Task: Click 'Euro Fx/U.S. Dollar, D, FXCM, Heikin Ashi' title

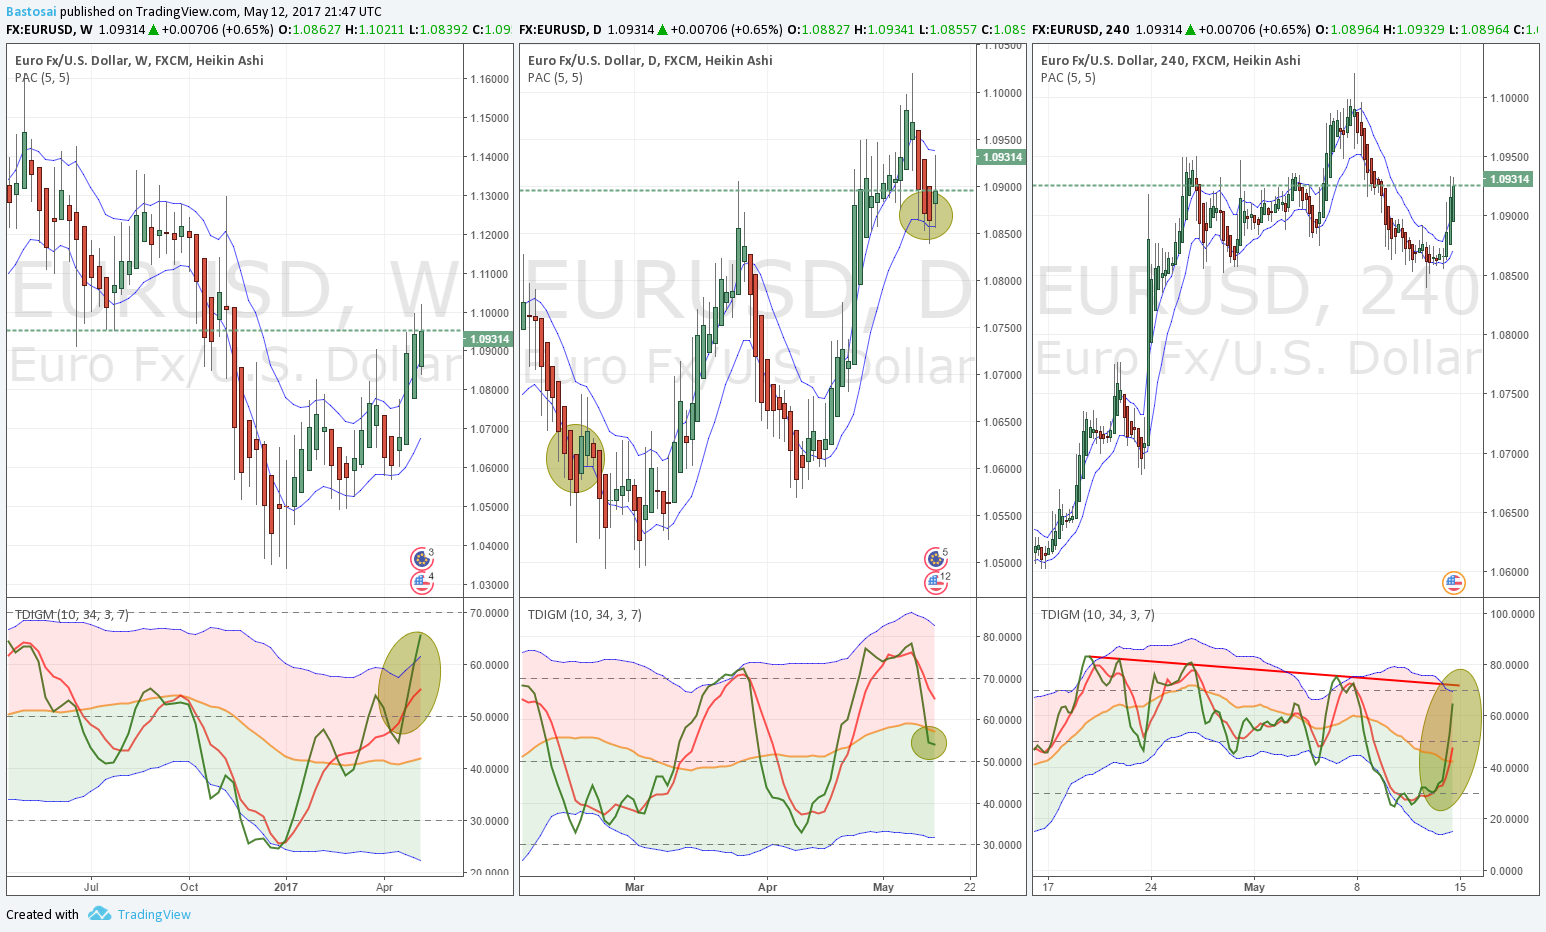Action: 650,60
